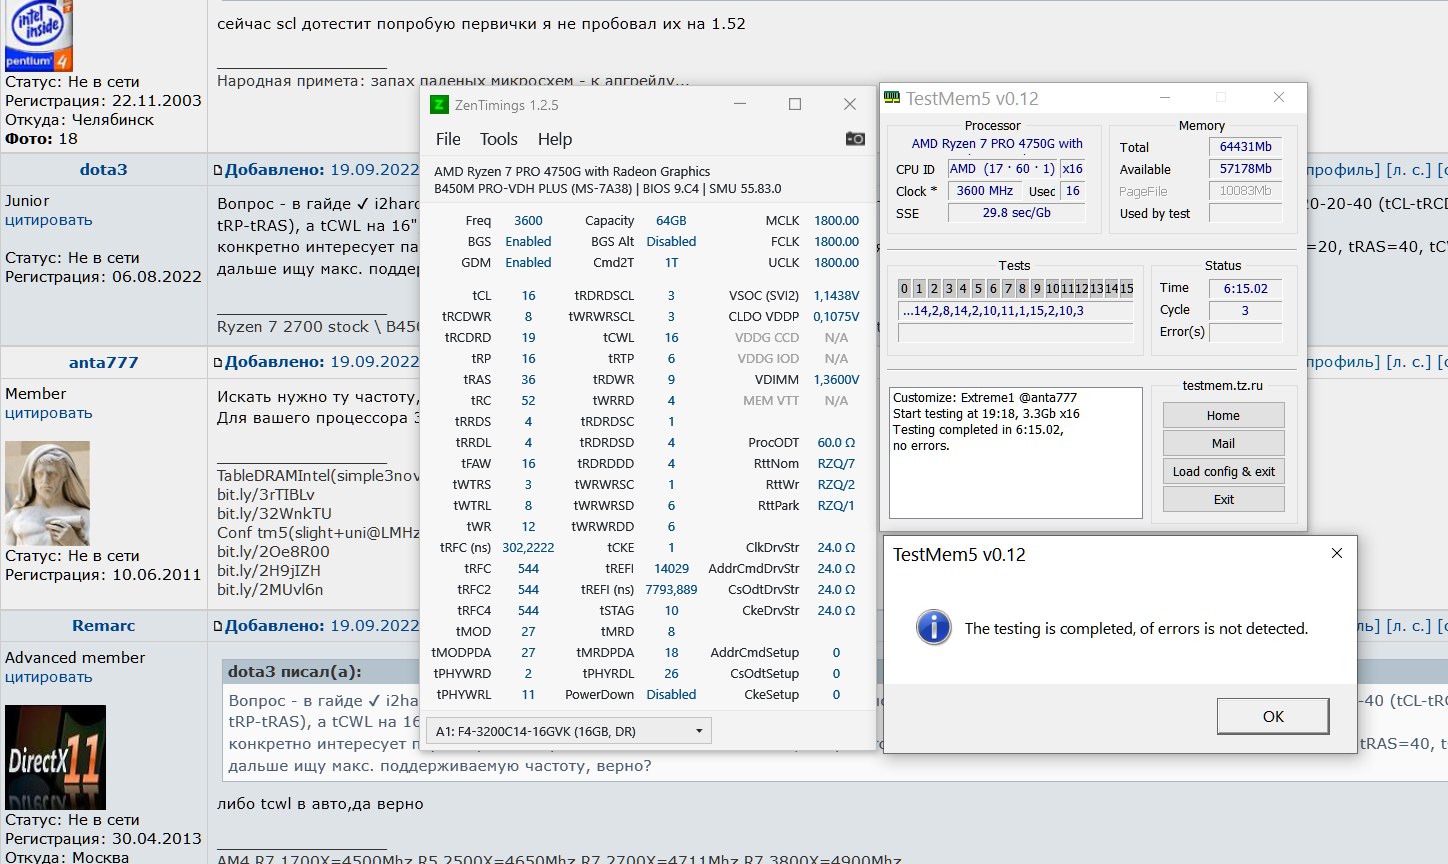
Task: Click the Total memory field showing 64431Mb
Action: (x=1245, y=146)
